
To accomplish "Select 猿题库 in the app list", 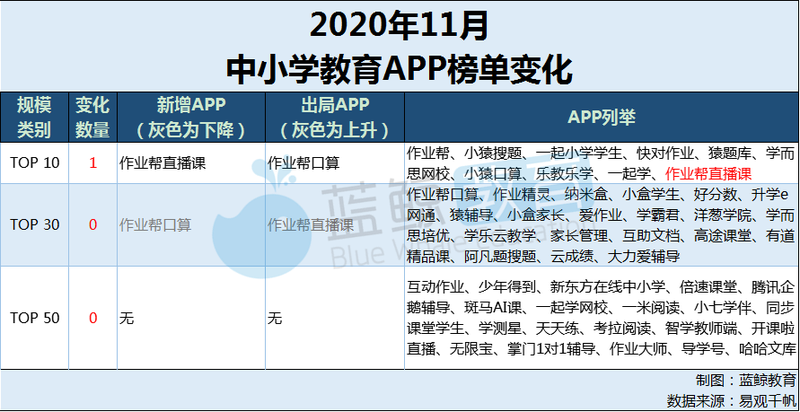I will click(x=730, y=153).
